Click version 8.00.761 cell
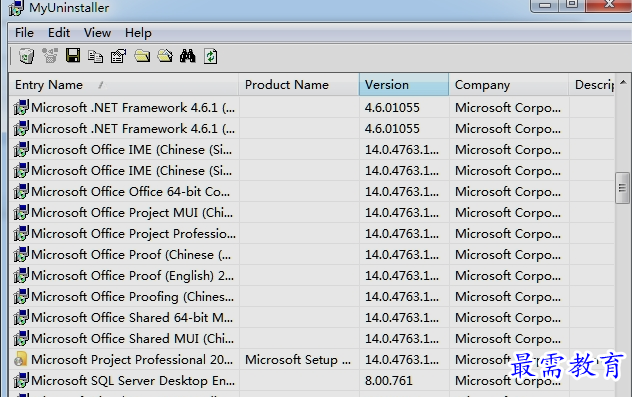 (404, 380)
